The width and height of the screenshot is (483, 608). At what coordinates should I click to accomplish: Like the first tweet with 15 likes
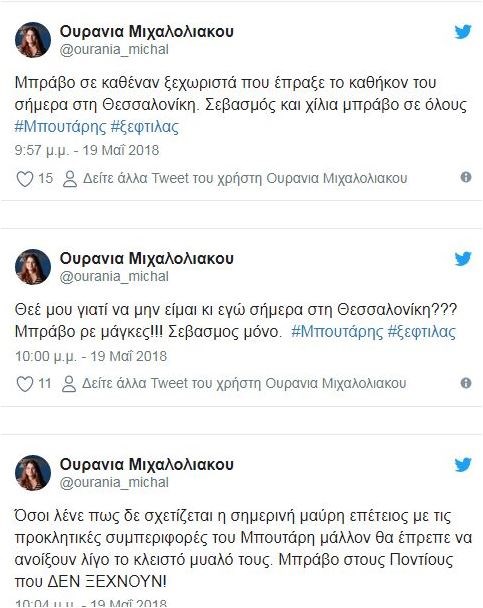(x=25, y=179)
